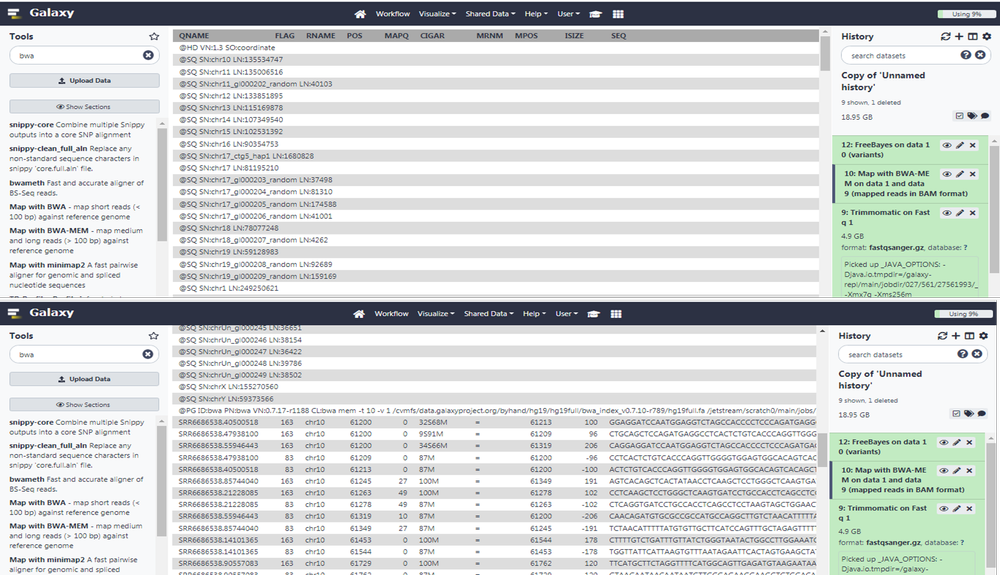Open Visualize dropdown in lower masthead
Screen dimensions: 1000x575
[436, 314]
